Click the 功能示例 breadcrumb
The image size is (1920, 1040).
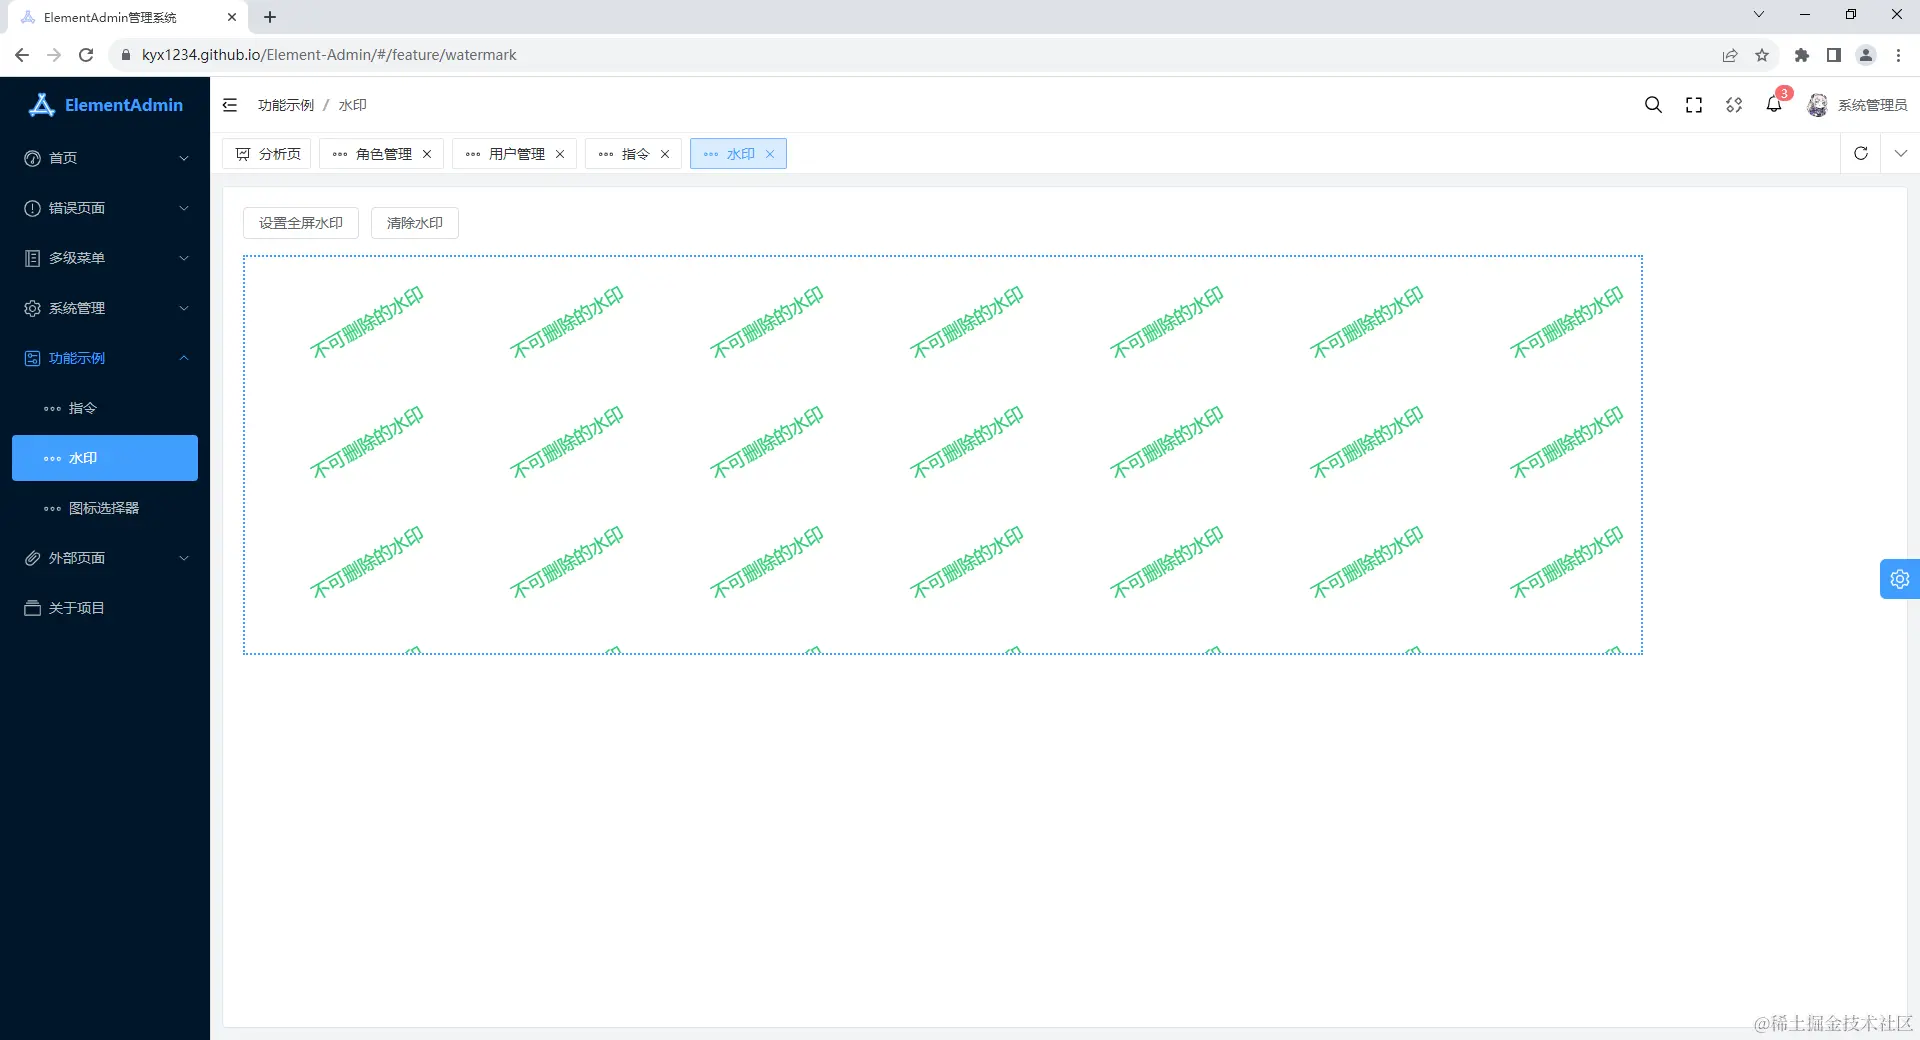(286, 105)
